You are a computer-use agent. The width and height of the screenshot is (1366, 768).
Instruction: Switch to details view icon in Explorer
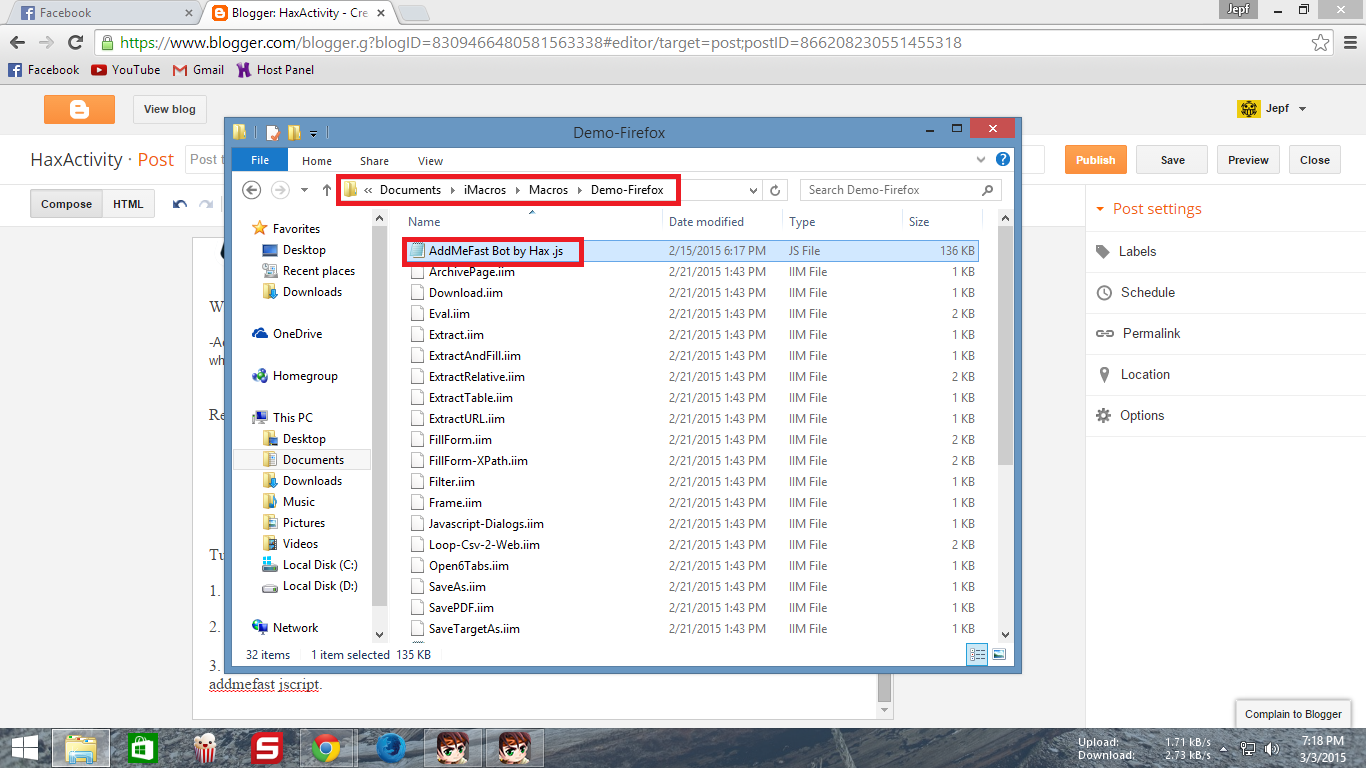(x=977, y=654)
